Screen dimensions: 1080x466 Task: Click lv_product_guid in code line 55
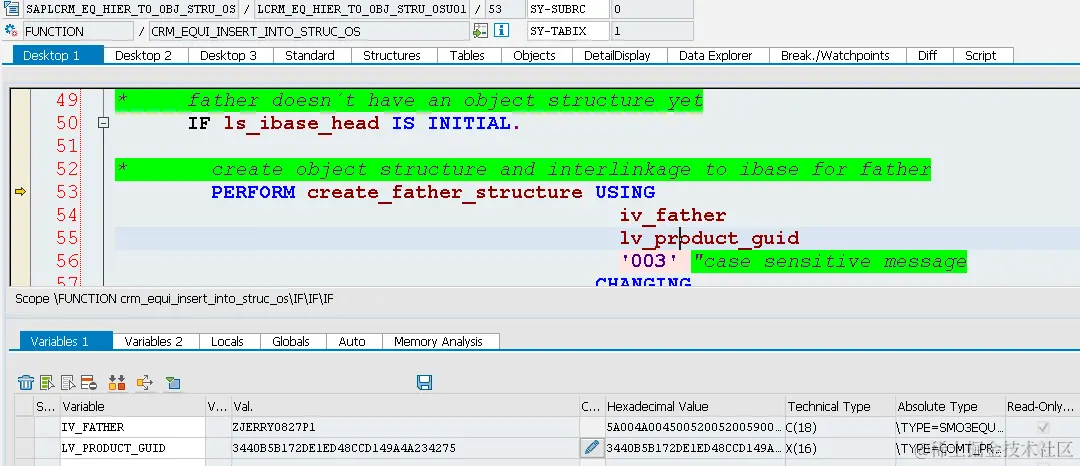point(709,238)
